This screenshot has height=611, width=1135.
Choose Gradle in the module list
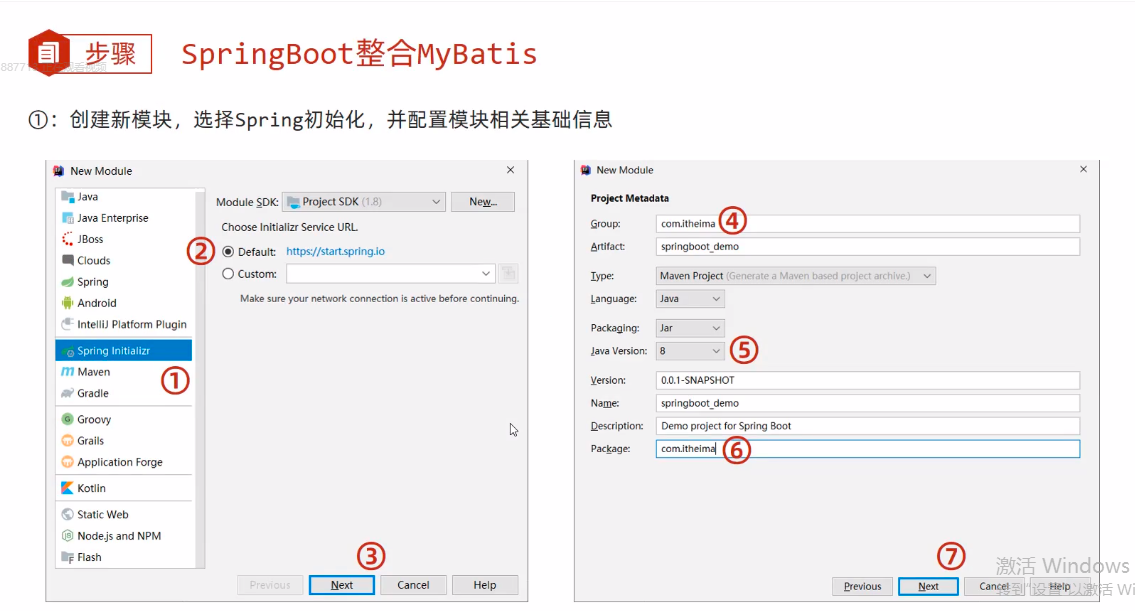tap(124, 393)
